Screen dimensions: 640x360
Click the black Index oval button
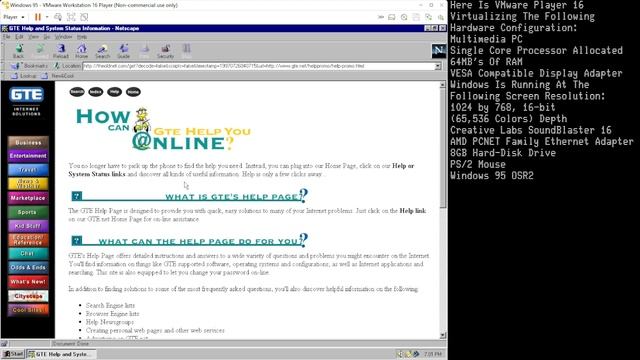coord(96,92)
